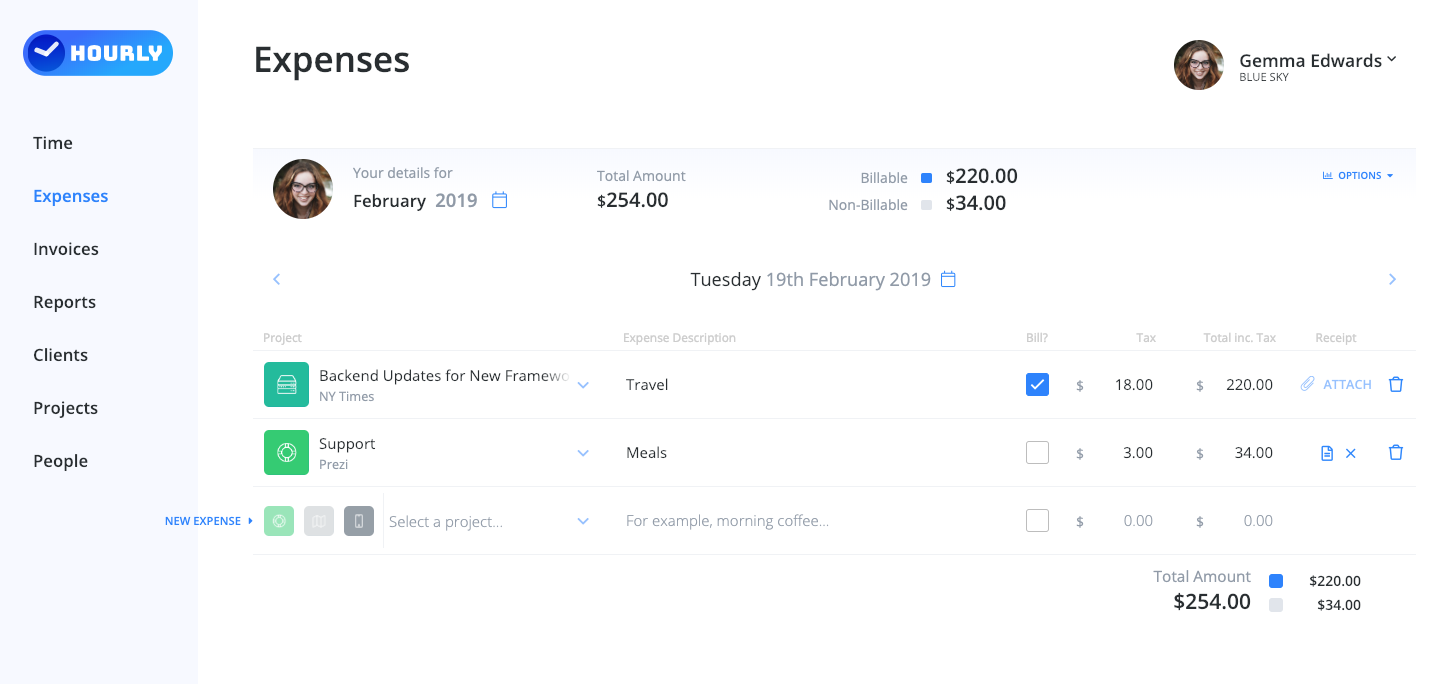Click the Receipt column header
Image resolution: width=1449 pixels, height=684 pixels.
click(x=1336, y=338)
